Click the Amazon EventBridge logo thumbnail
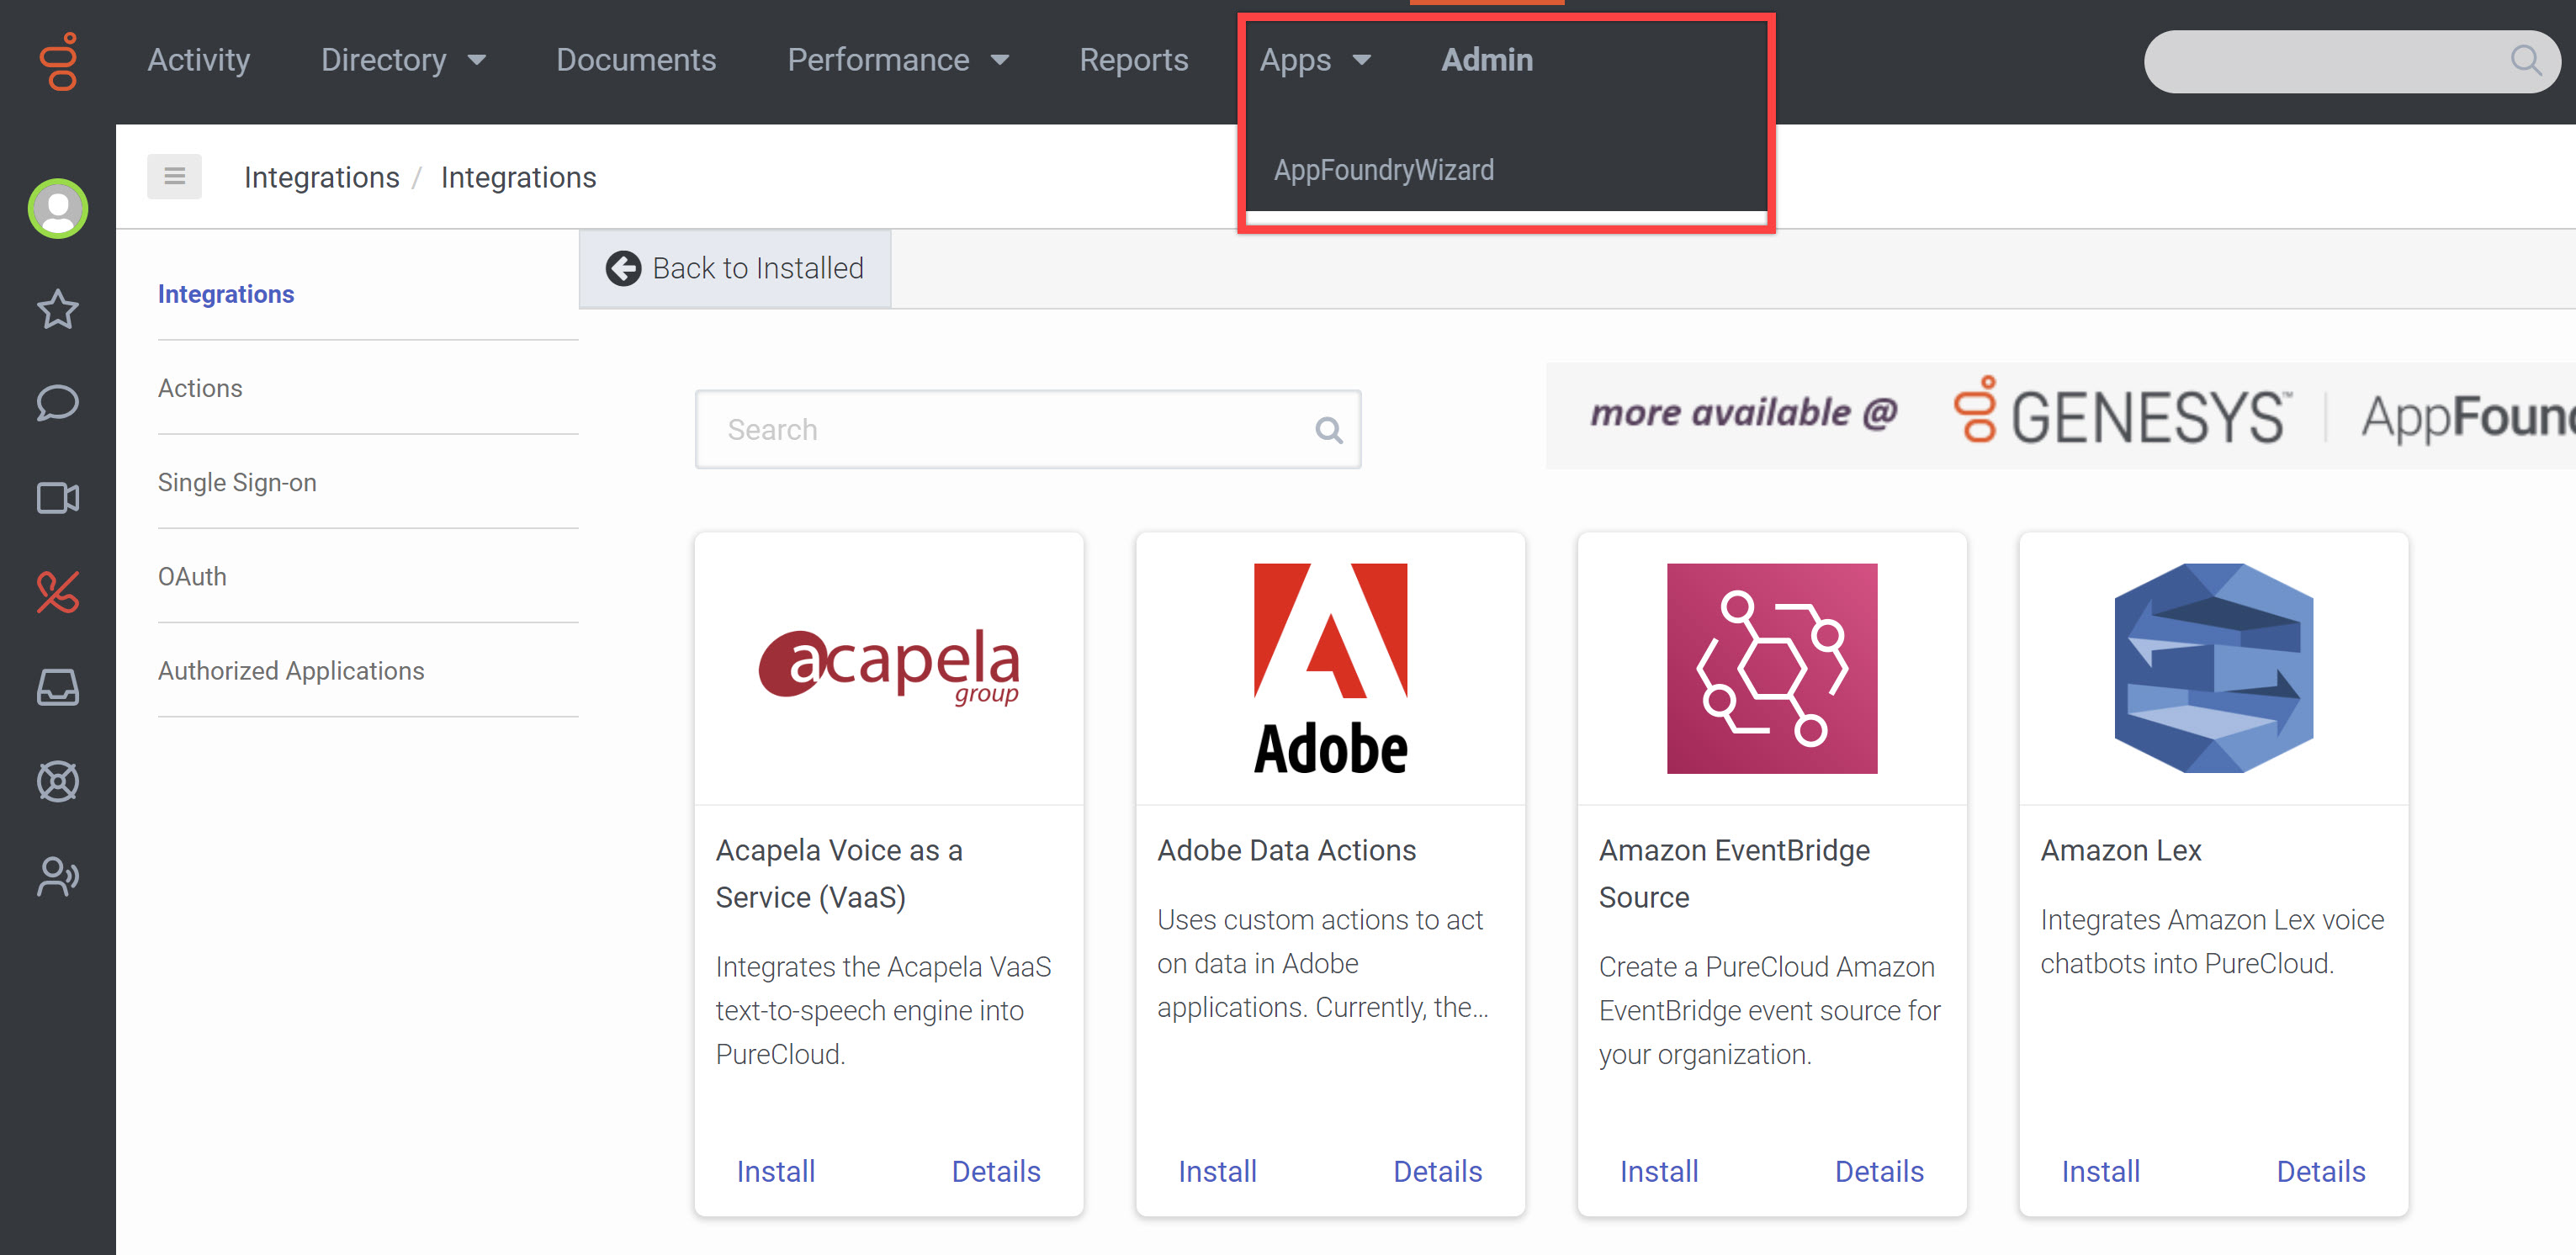This screenshot has height=1255, width=2576. coord(1771,668)
